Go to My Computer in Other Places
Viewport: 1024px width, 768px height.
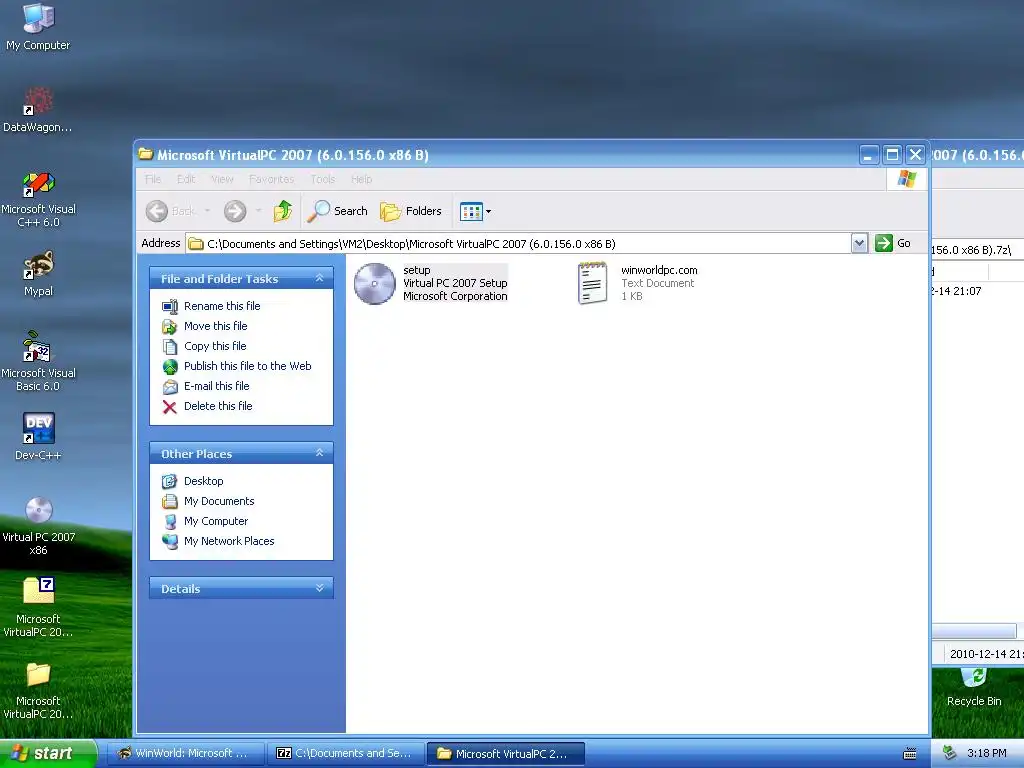click(x=216, y=521)
